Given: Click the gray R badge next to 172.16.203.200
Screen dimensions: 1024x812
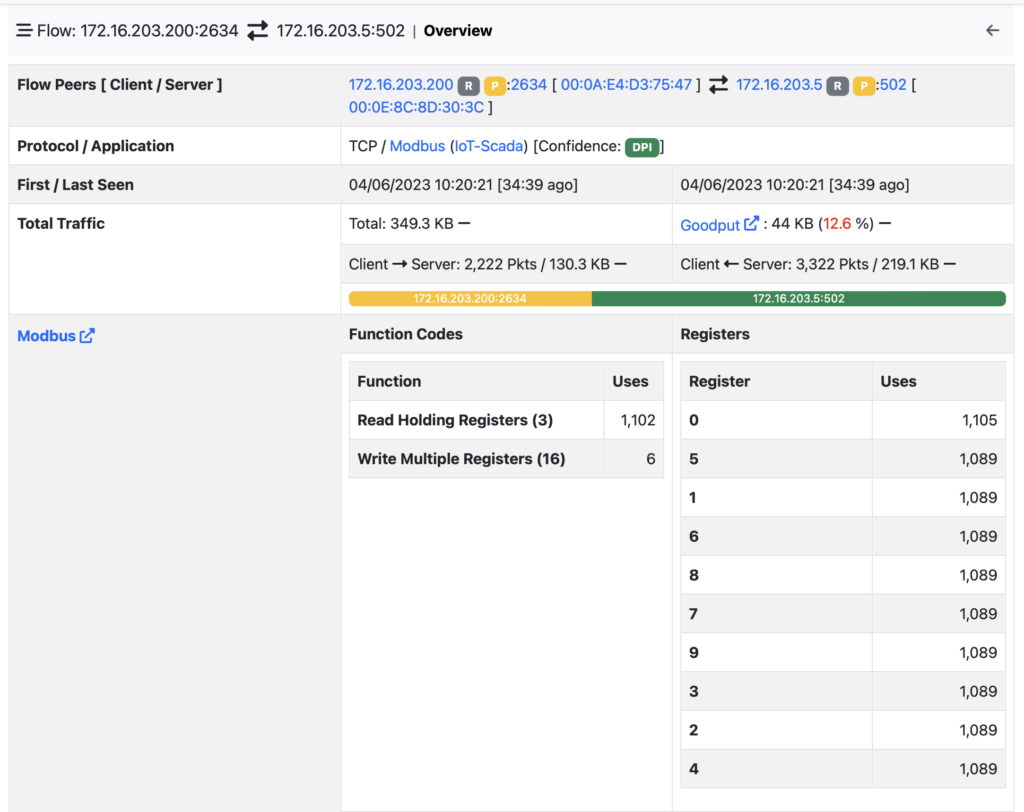Looking at the screenshot, I should (468, 86).
